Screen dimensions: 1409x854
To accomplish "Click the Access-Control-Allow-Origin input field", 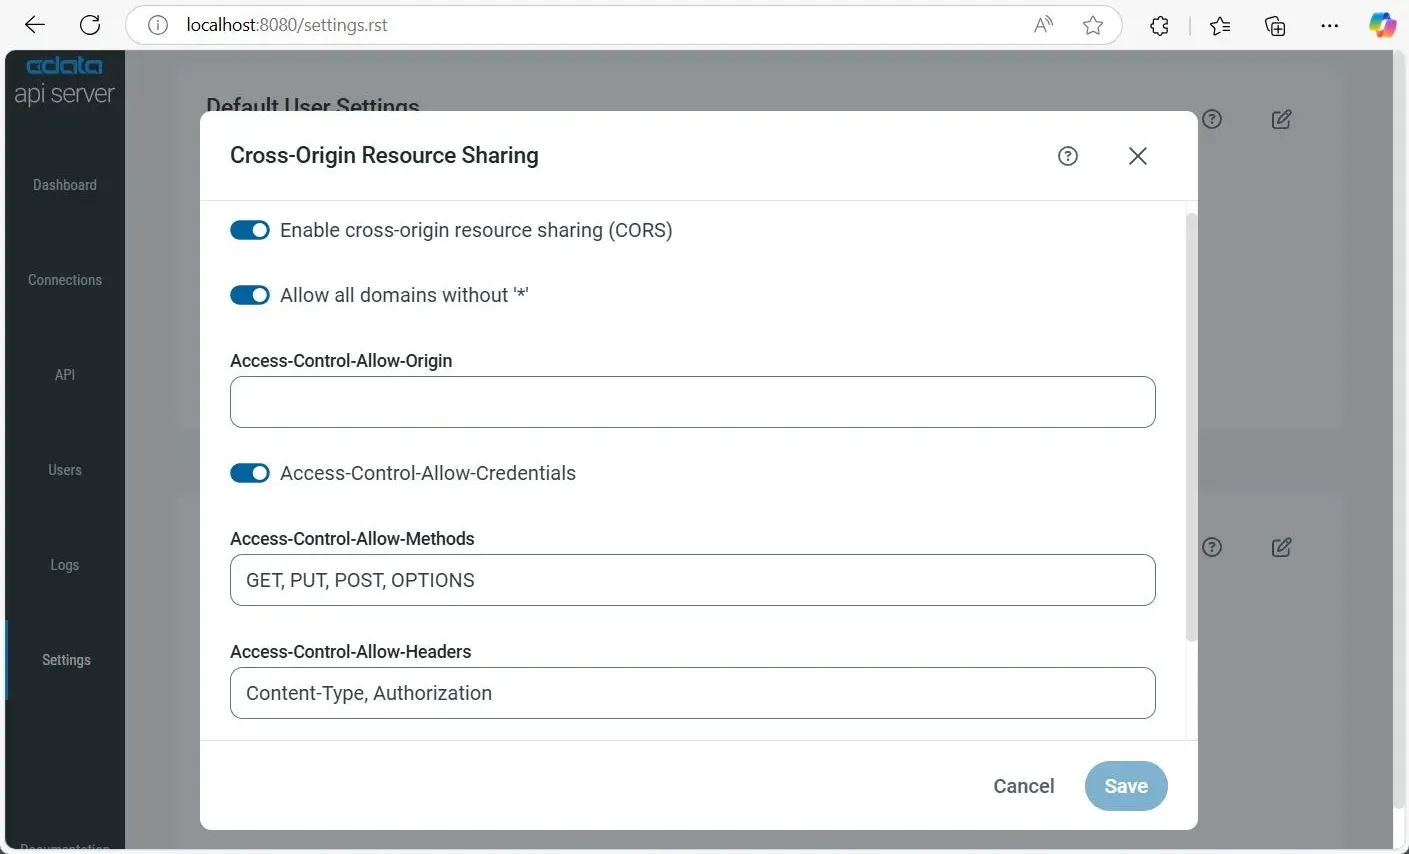I will 692,402.
